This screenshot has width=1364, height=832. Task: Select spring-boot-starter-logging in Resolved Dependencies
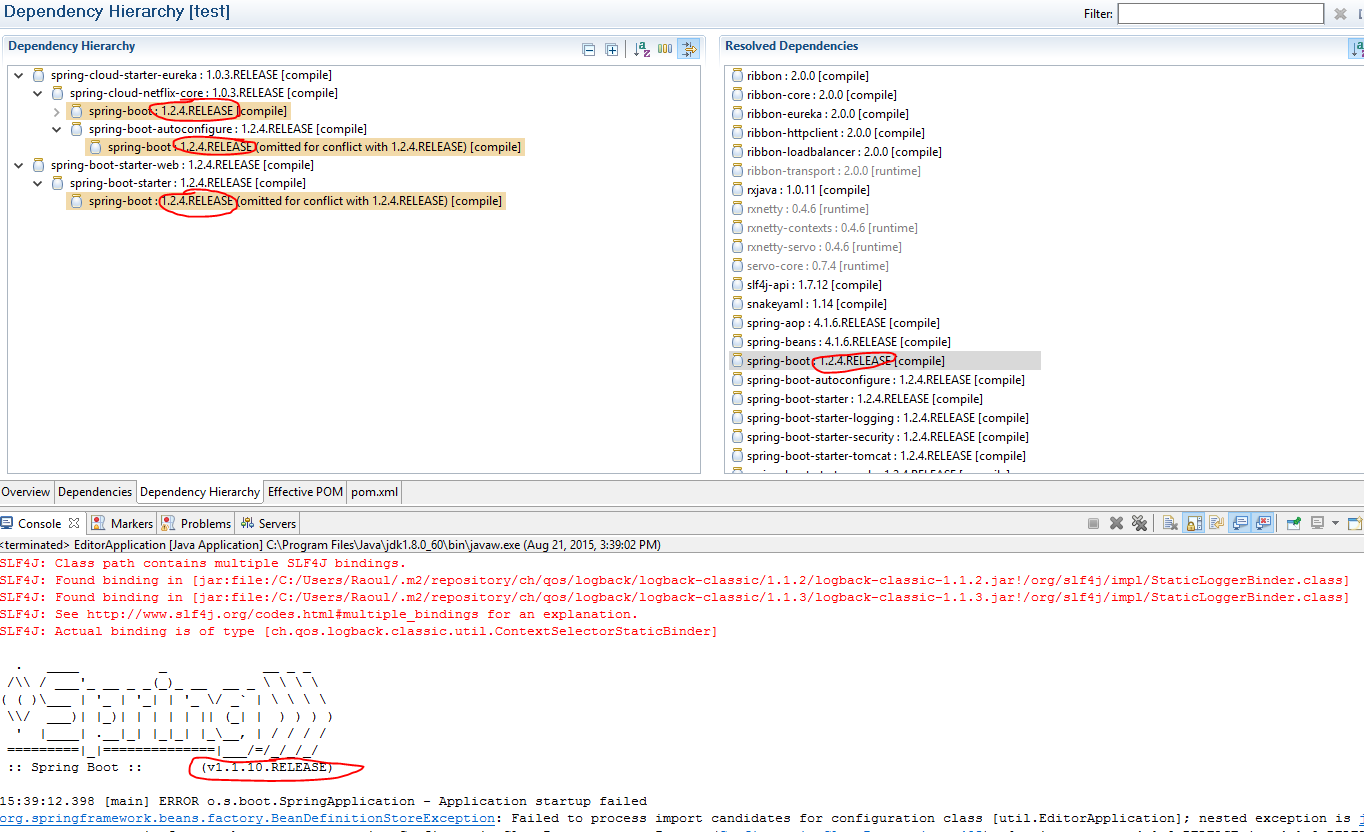pyautogui.click(x=880, y=418)
